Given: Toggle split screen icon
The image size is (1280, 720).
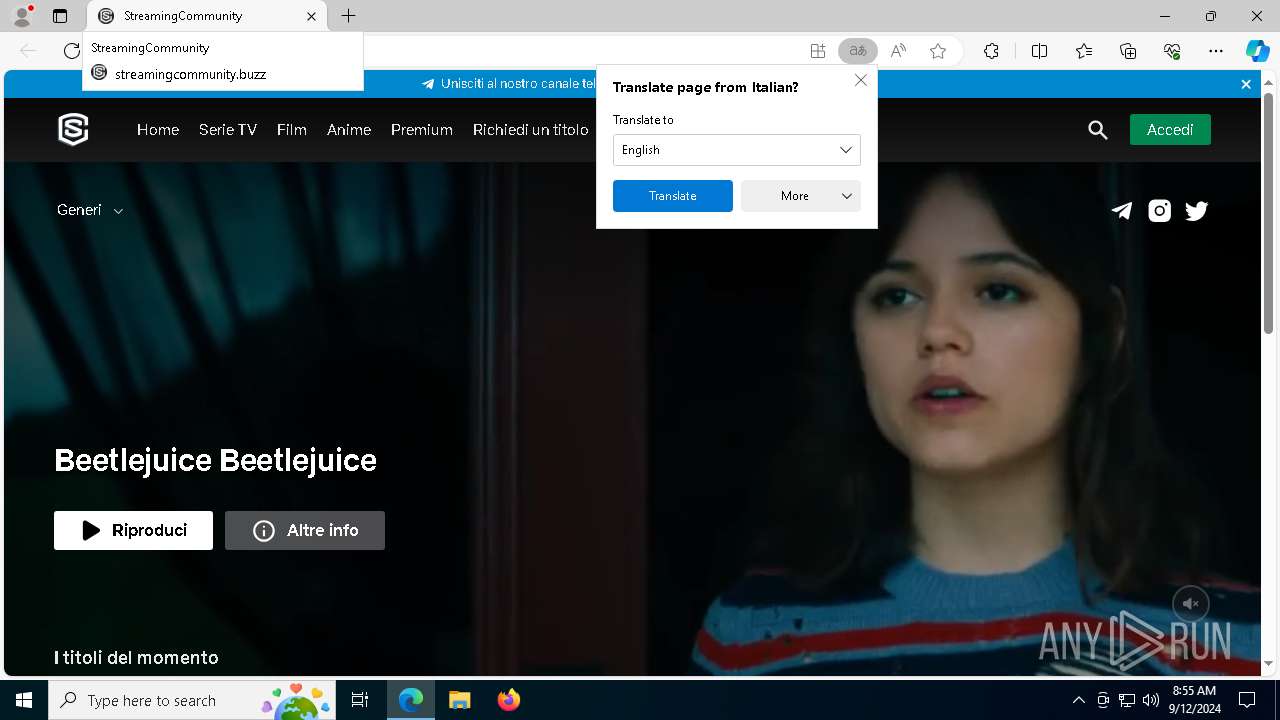Looking at the screenshot, I should click(x=1039, y=51).
